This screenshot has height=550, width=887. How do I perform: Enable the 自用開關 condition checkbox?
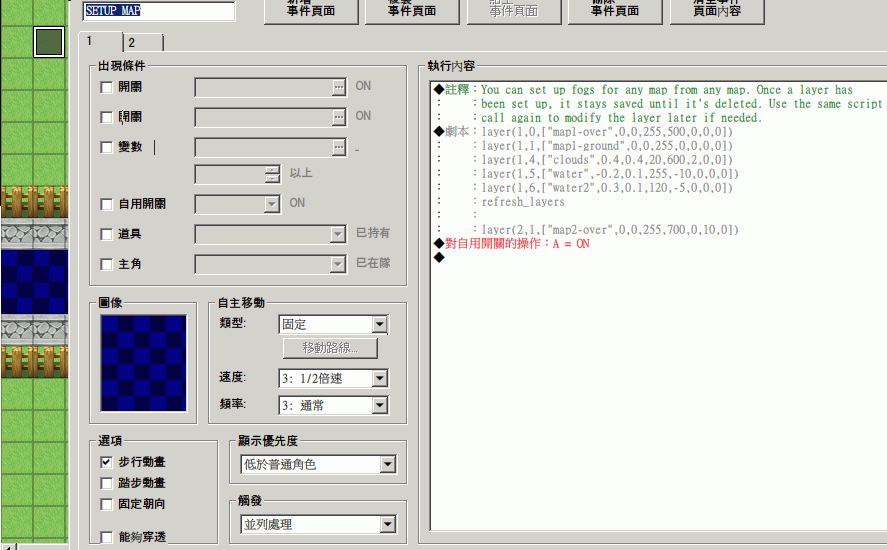(x=106, y=204)
